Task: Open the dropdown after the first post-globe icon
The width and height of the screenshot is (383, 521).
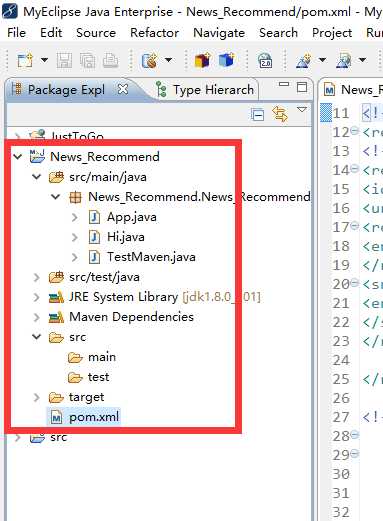Action: pyautogui.click(x=322, y=60)
